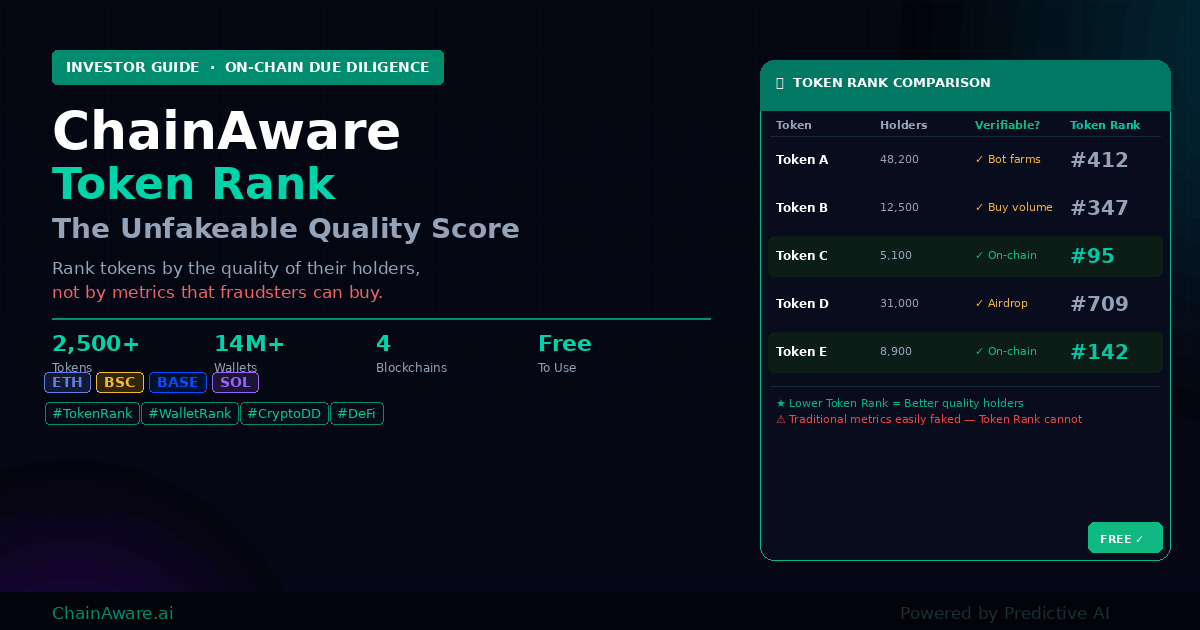Open the ChainAware.ai footer link

[x=112, y=613]
